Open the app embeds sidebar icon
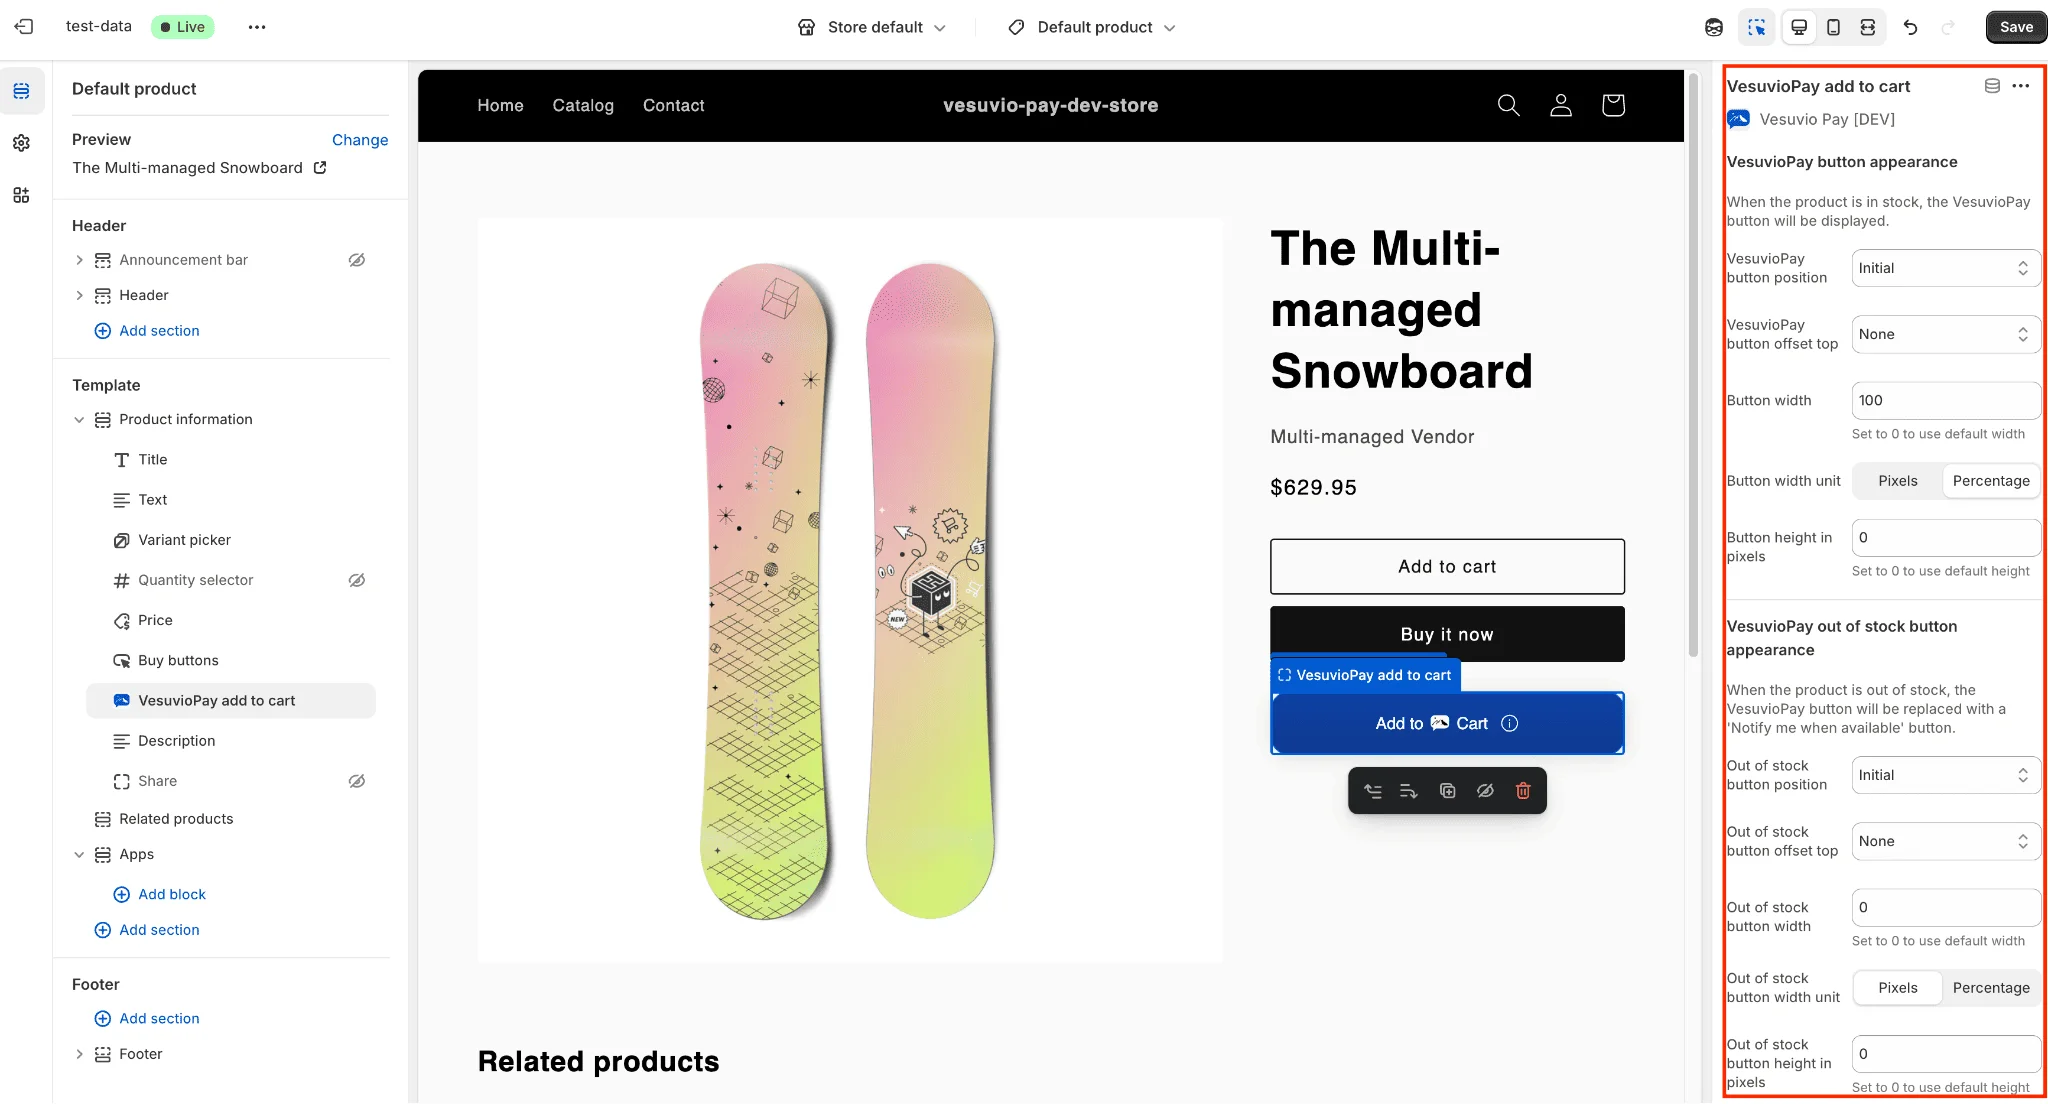 pyautogui.click(x=21, y=195)
